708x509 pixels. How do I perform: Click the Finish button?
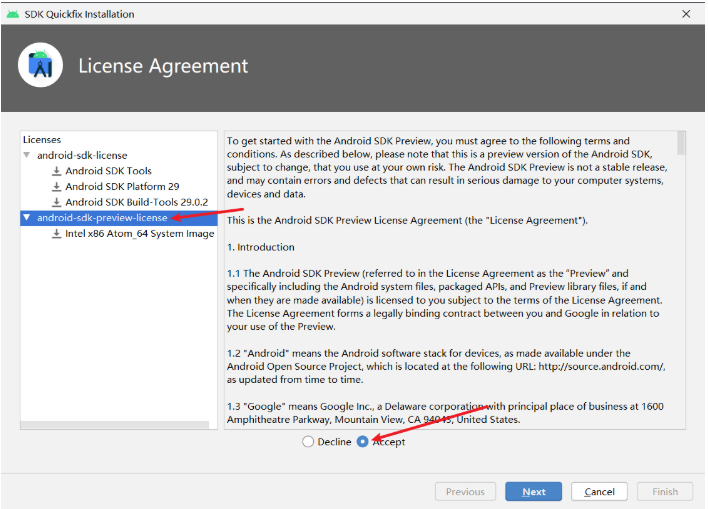click(665, 491)
